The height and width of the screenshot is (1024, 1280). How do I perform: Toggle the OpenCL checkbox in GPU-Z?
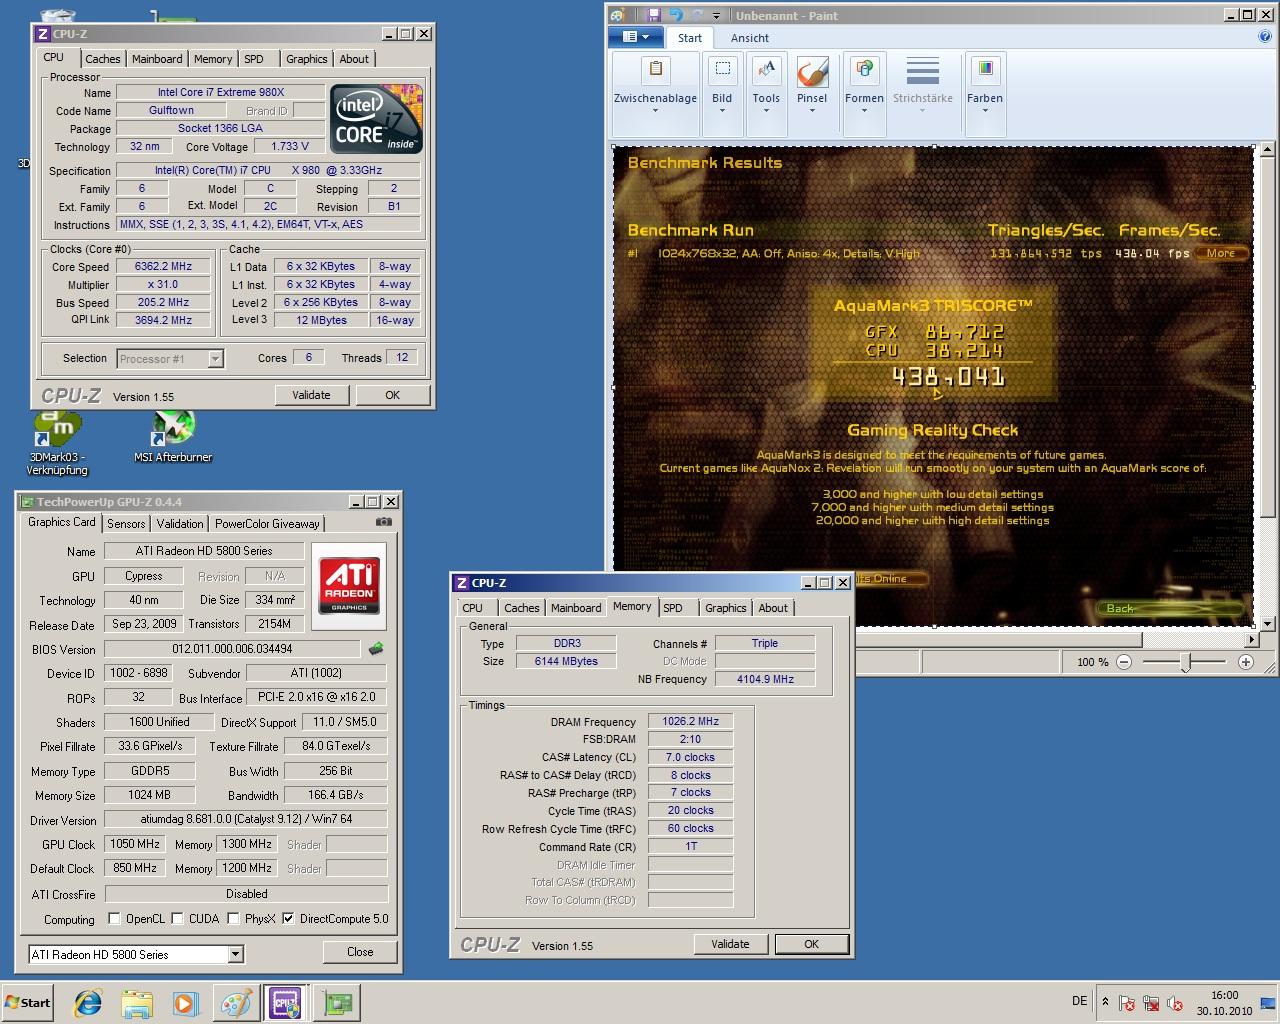114,919
